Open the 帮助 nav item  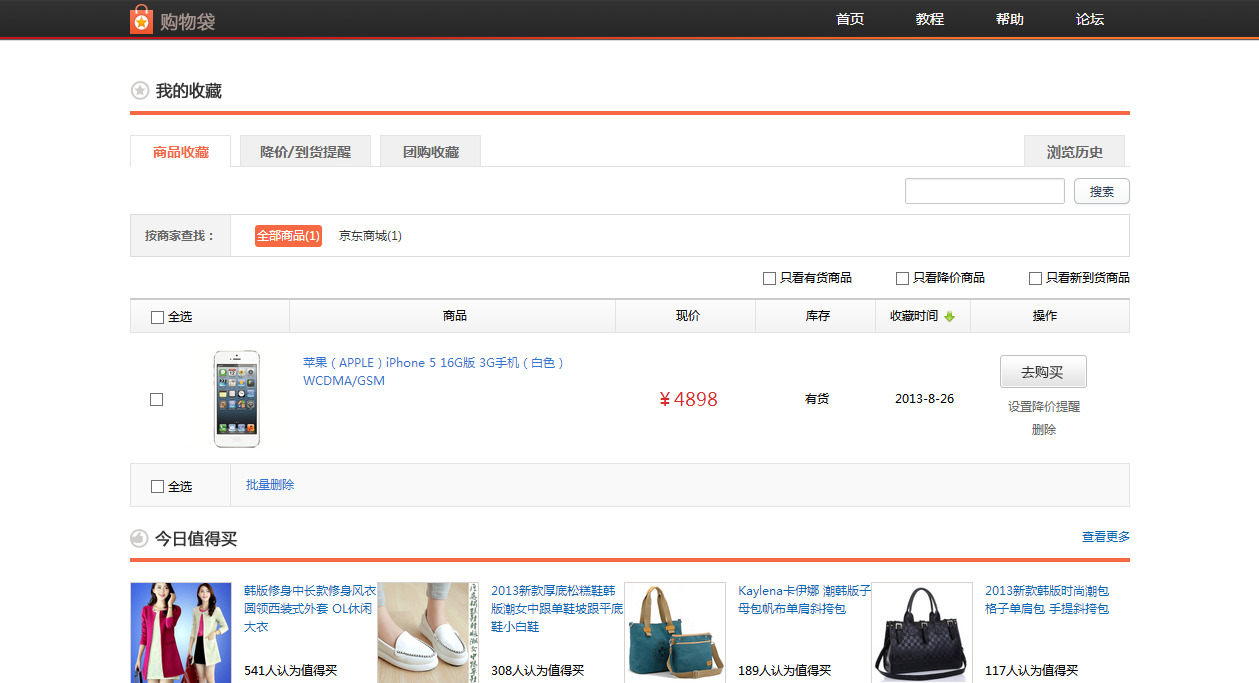(1010, 19)
